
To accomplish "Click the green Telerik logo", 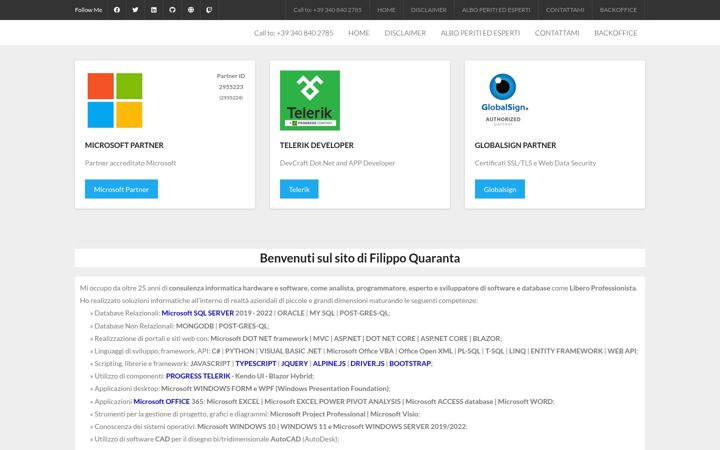I will (x=310, y=100).
